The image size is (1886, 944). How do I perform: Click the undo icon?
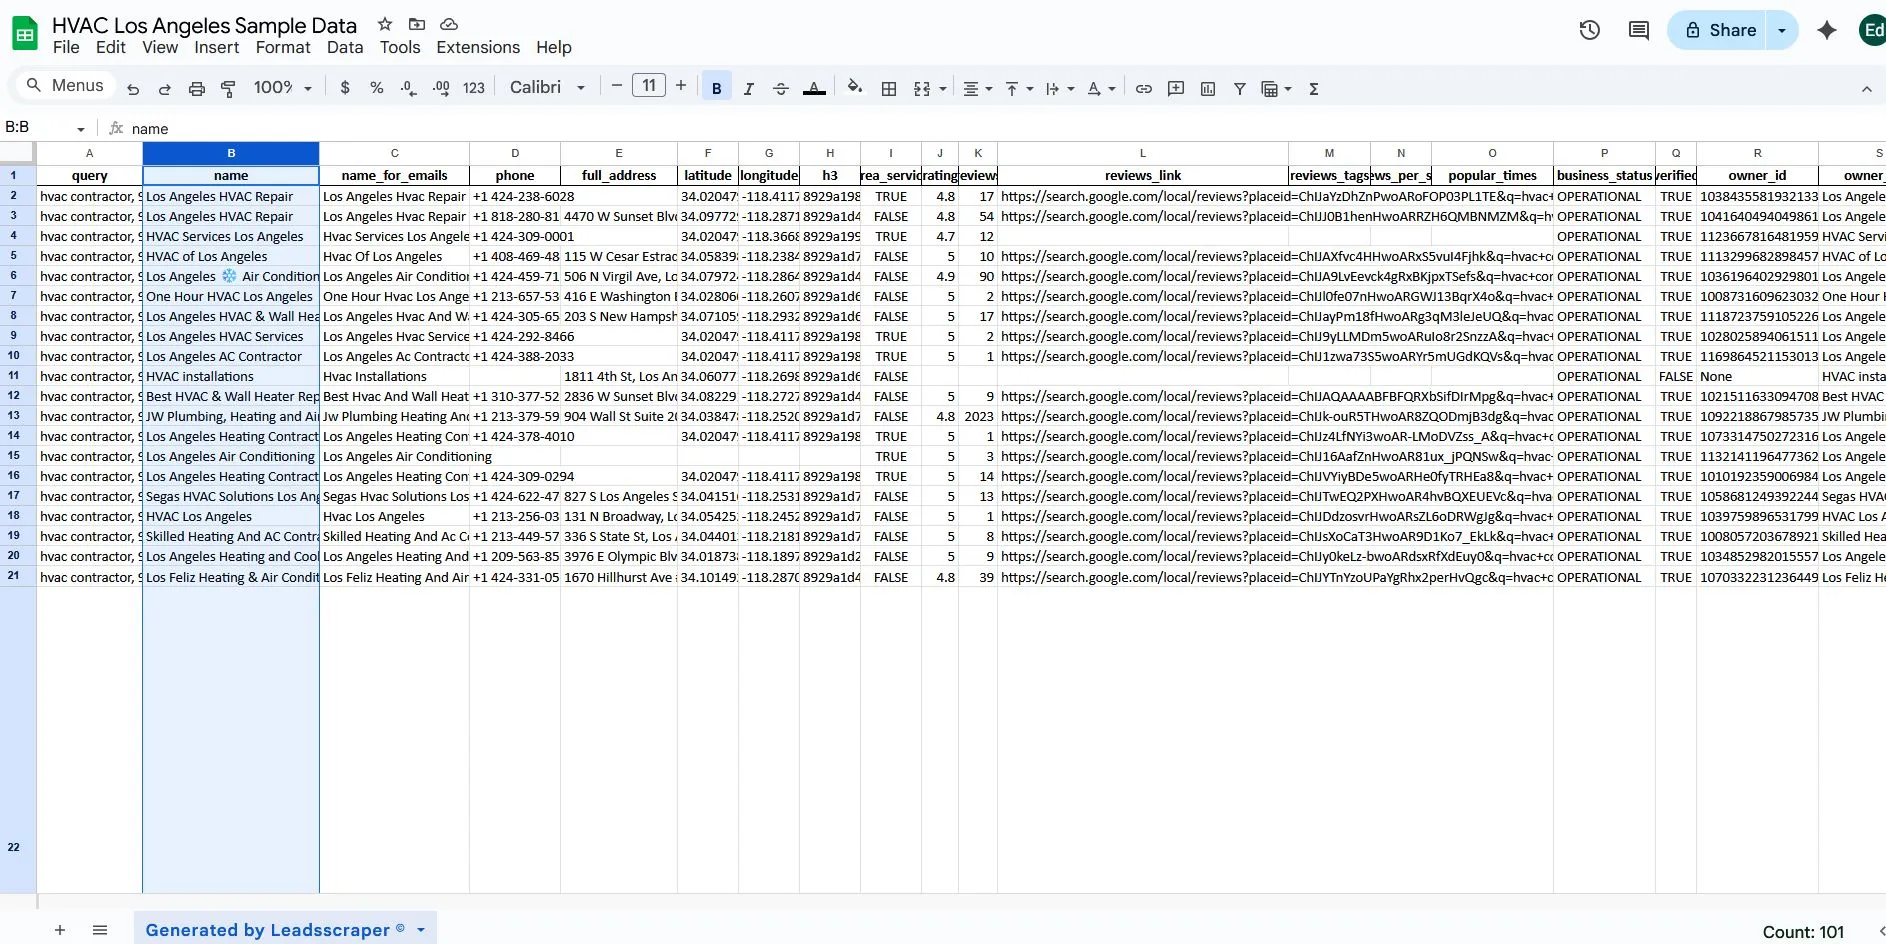[x=133, y=89]
